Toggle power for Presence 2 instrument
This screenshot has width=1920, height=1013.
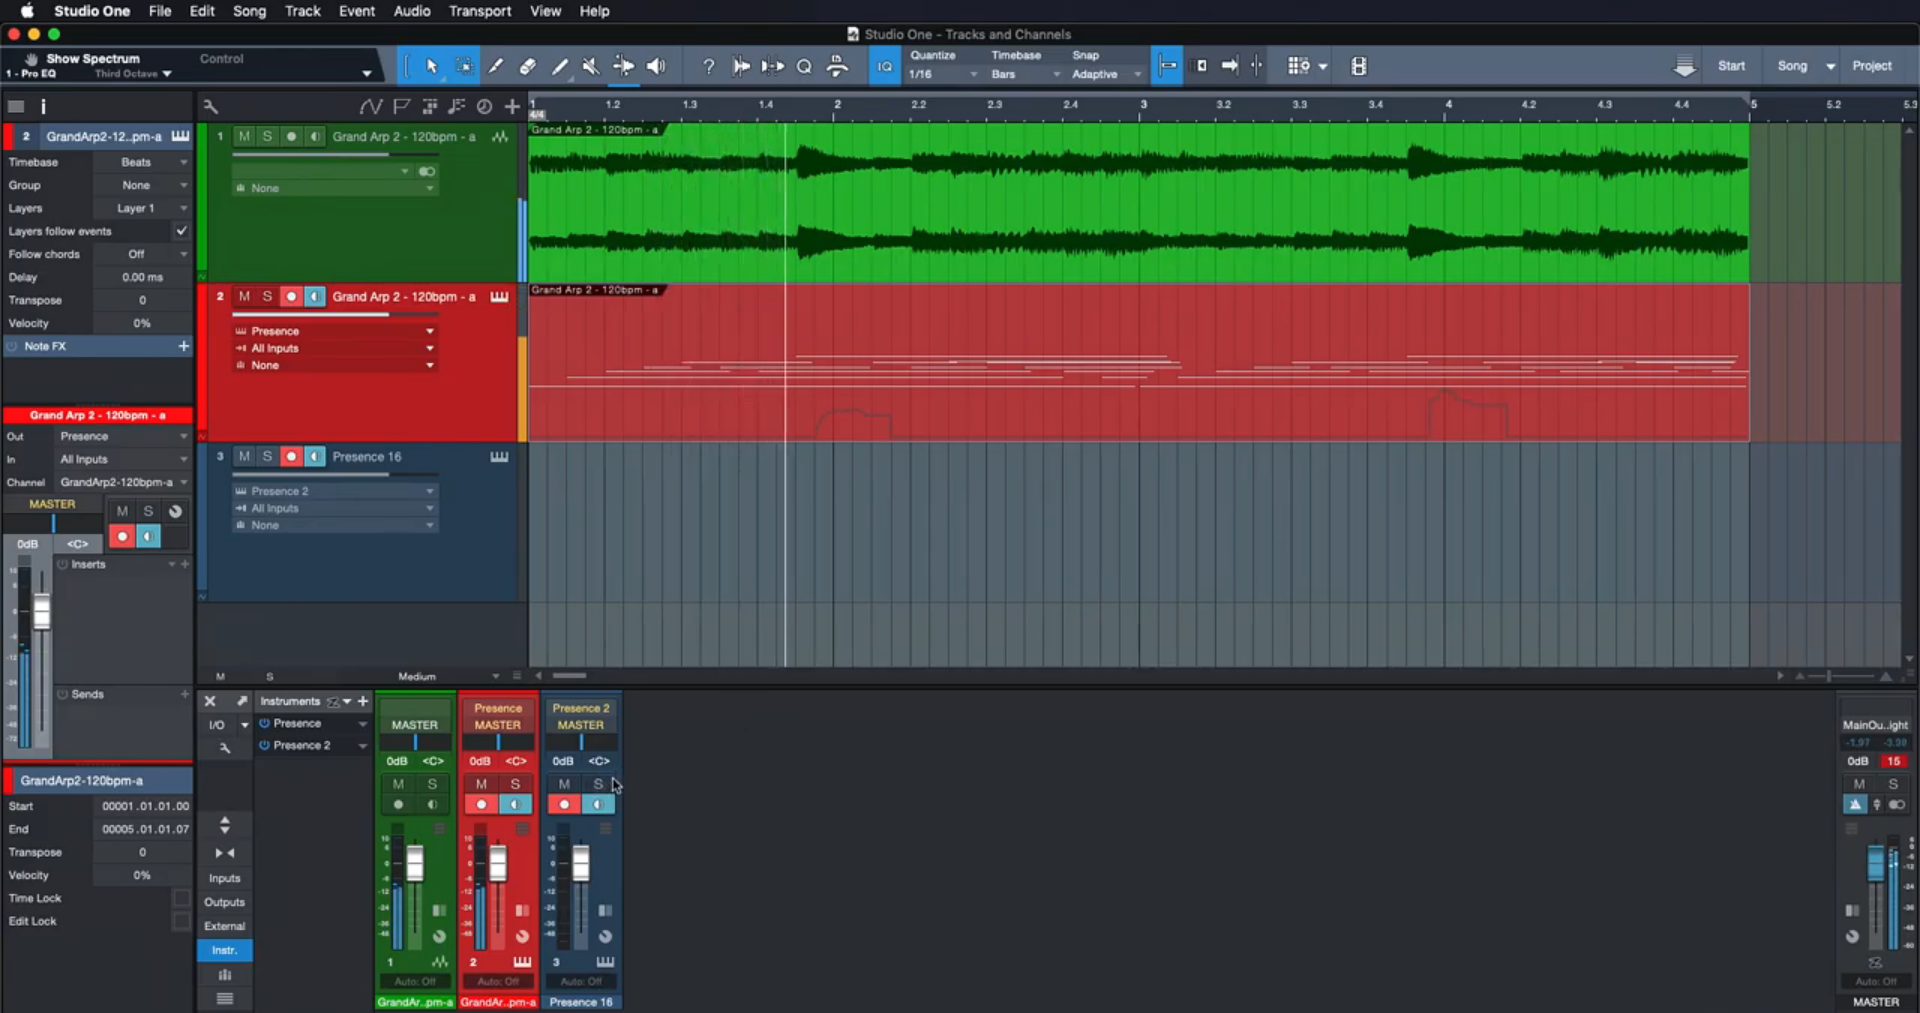(x=265, y=745)
